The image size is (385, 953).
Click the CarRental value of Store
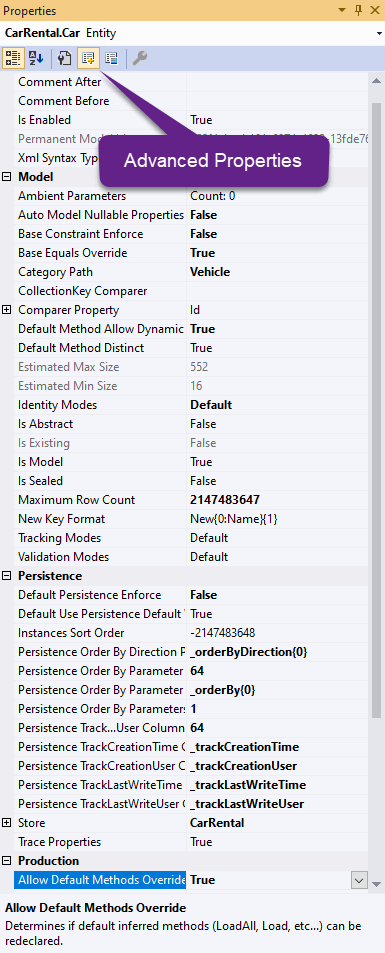click(x=217, y=823)
